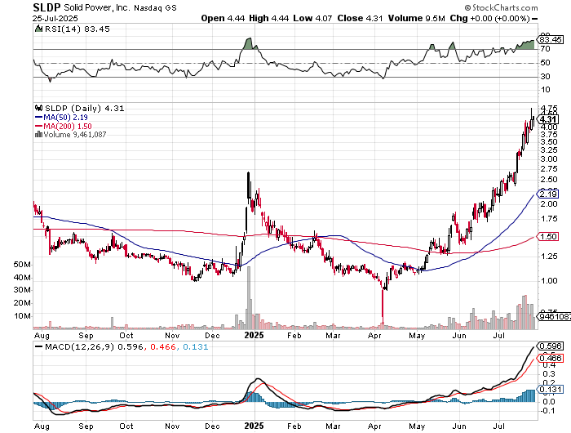Click the candlestick icon beside SLDP (Daily)

pyautogui.click(x=38, y=108)
